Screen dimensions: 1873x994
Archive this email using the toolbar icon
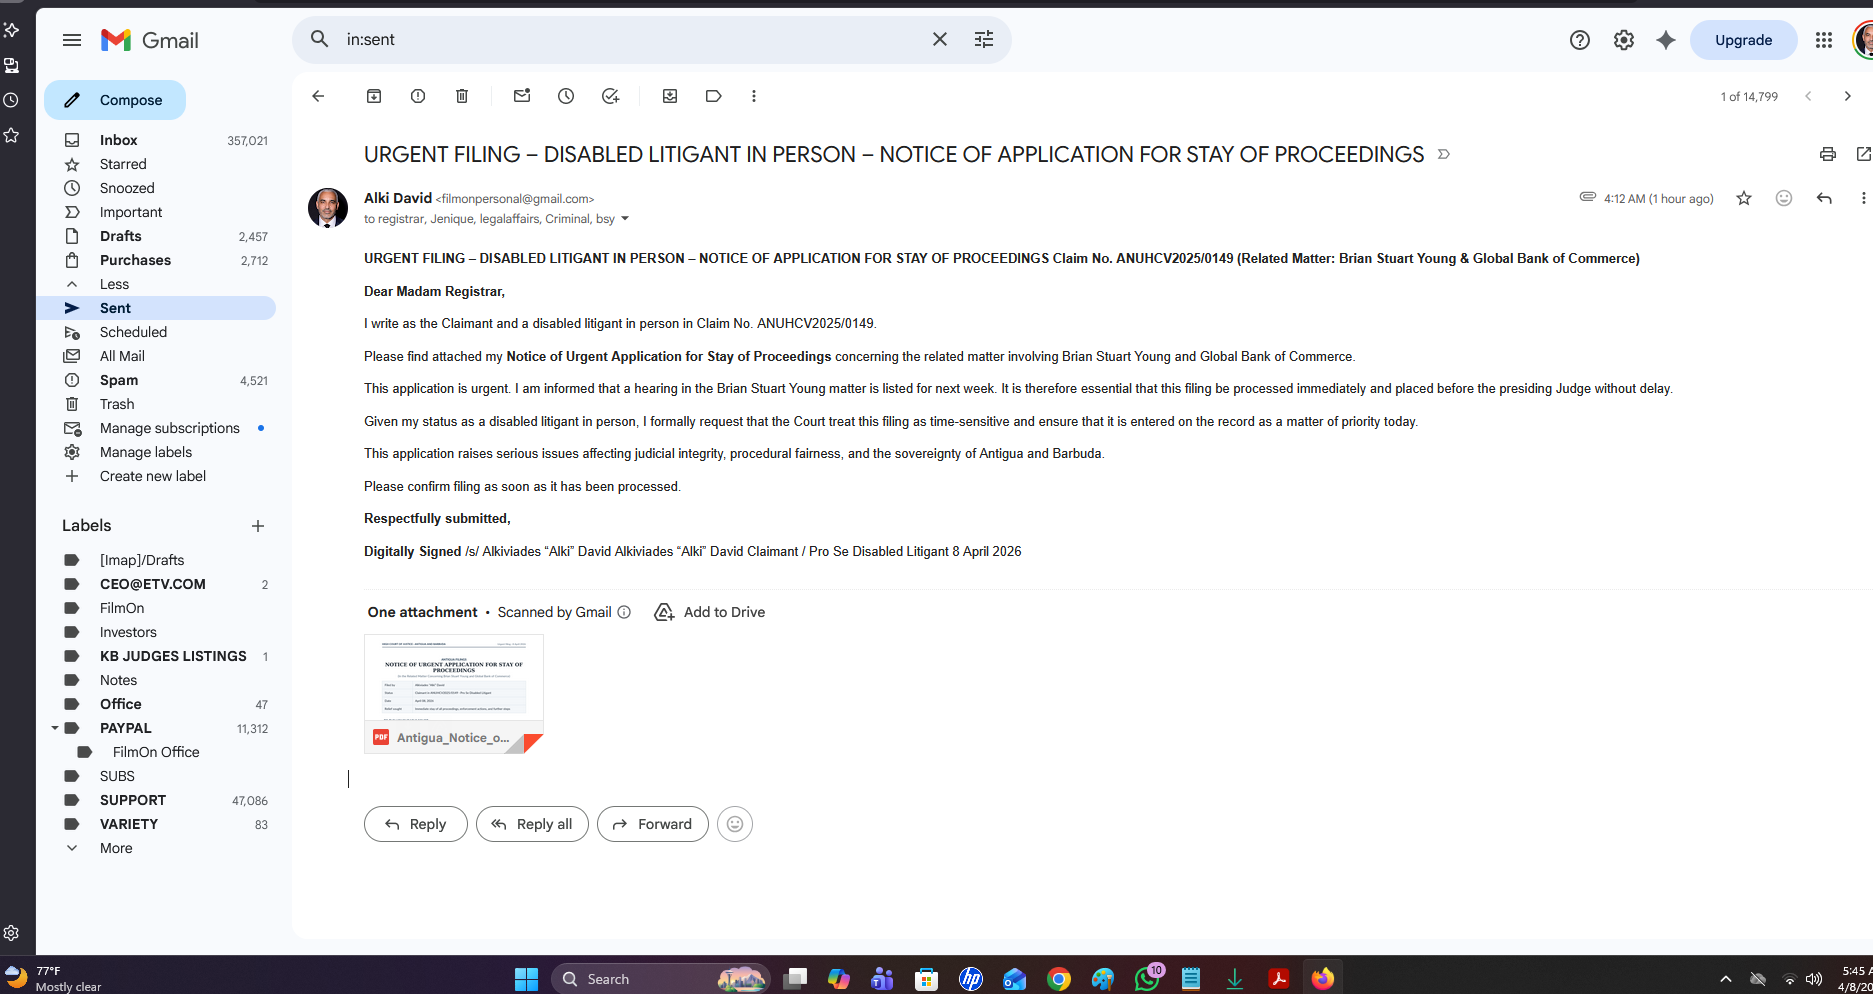point(374,96)
